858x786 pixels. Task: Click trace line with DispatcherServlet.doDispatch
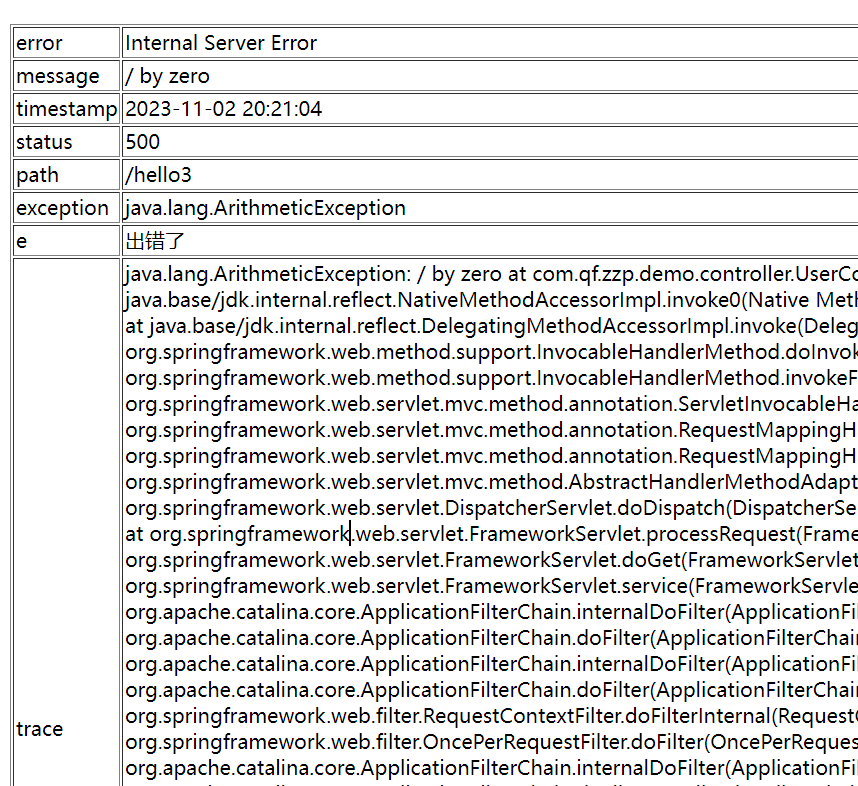(491, 508)
